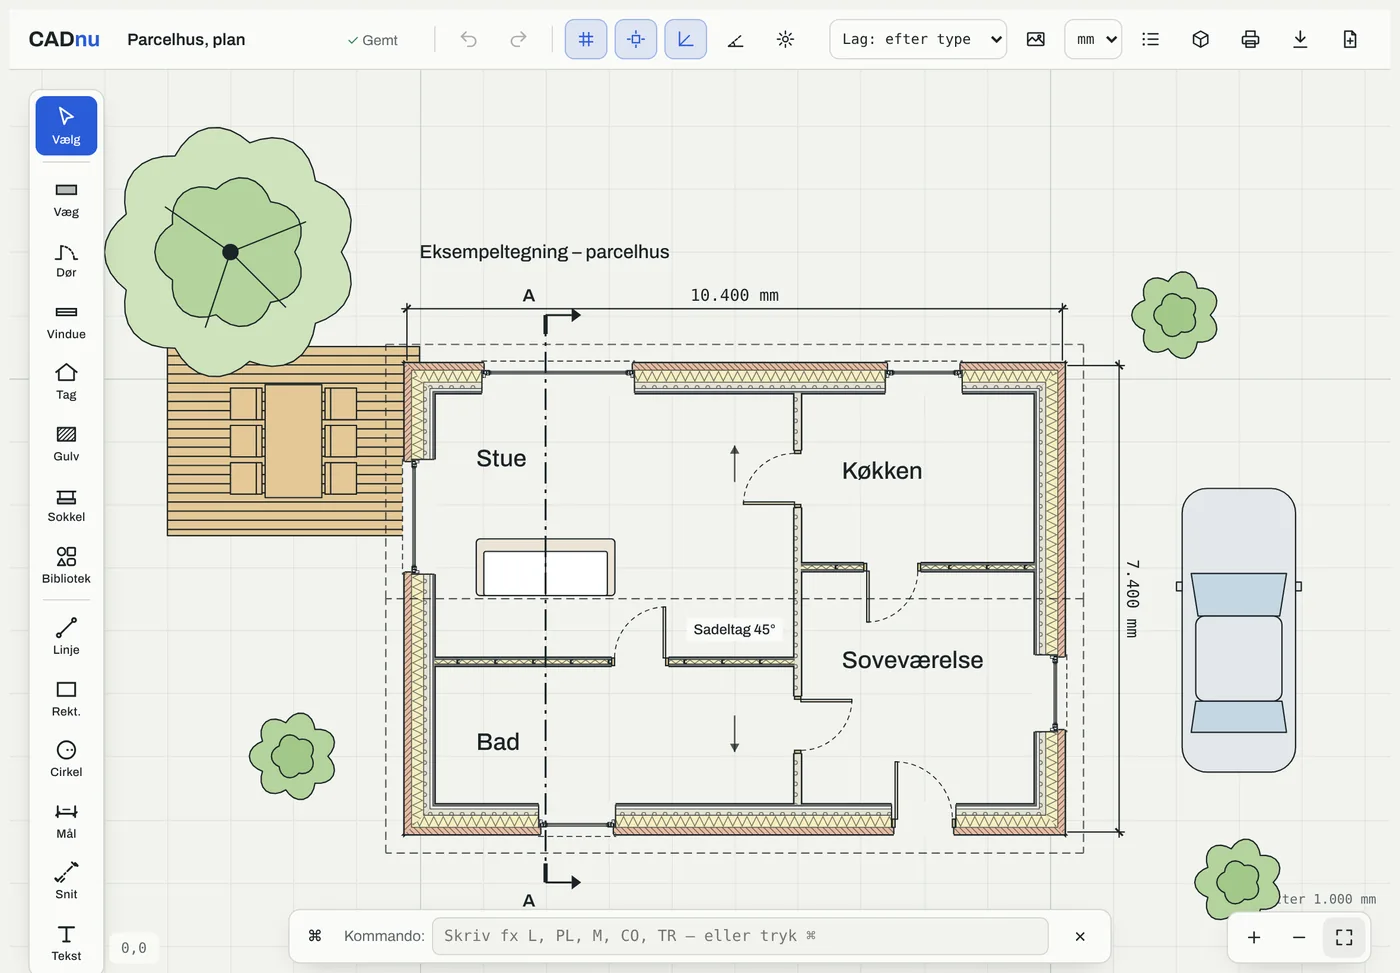Open the Lag: efter type dropdown
1400x973 pixels.
point(918,39)
